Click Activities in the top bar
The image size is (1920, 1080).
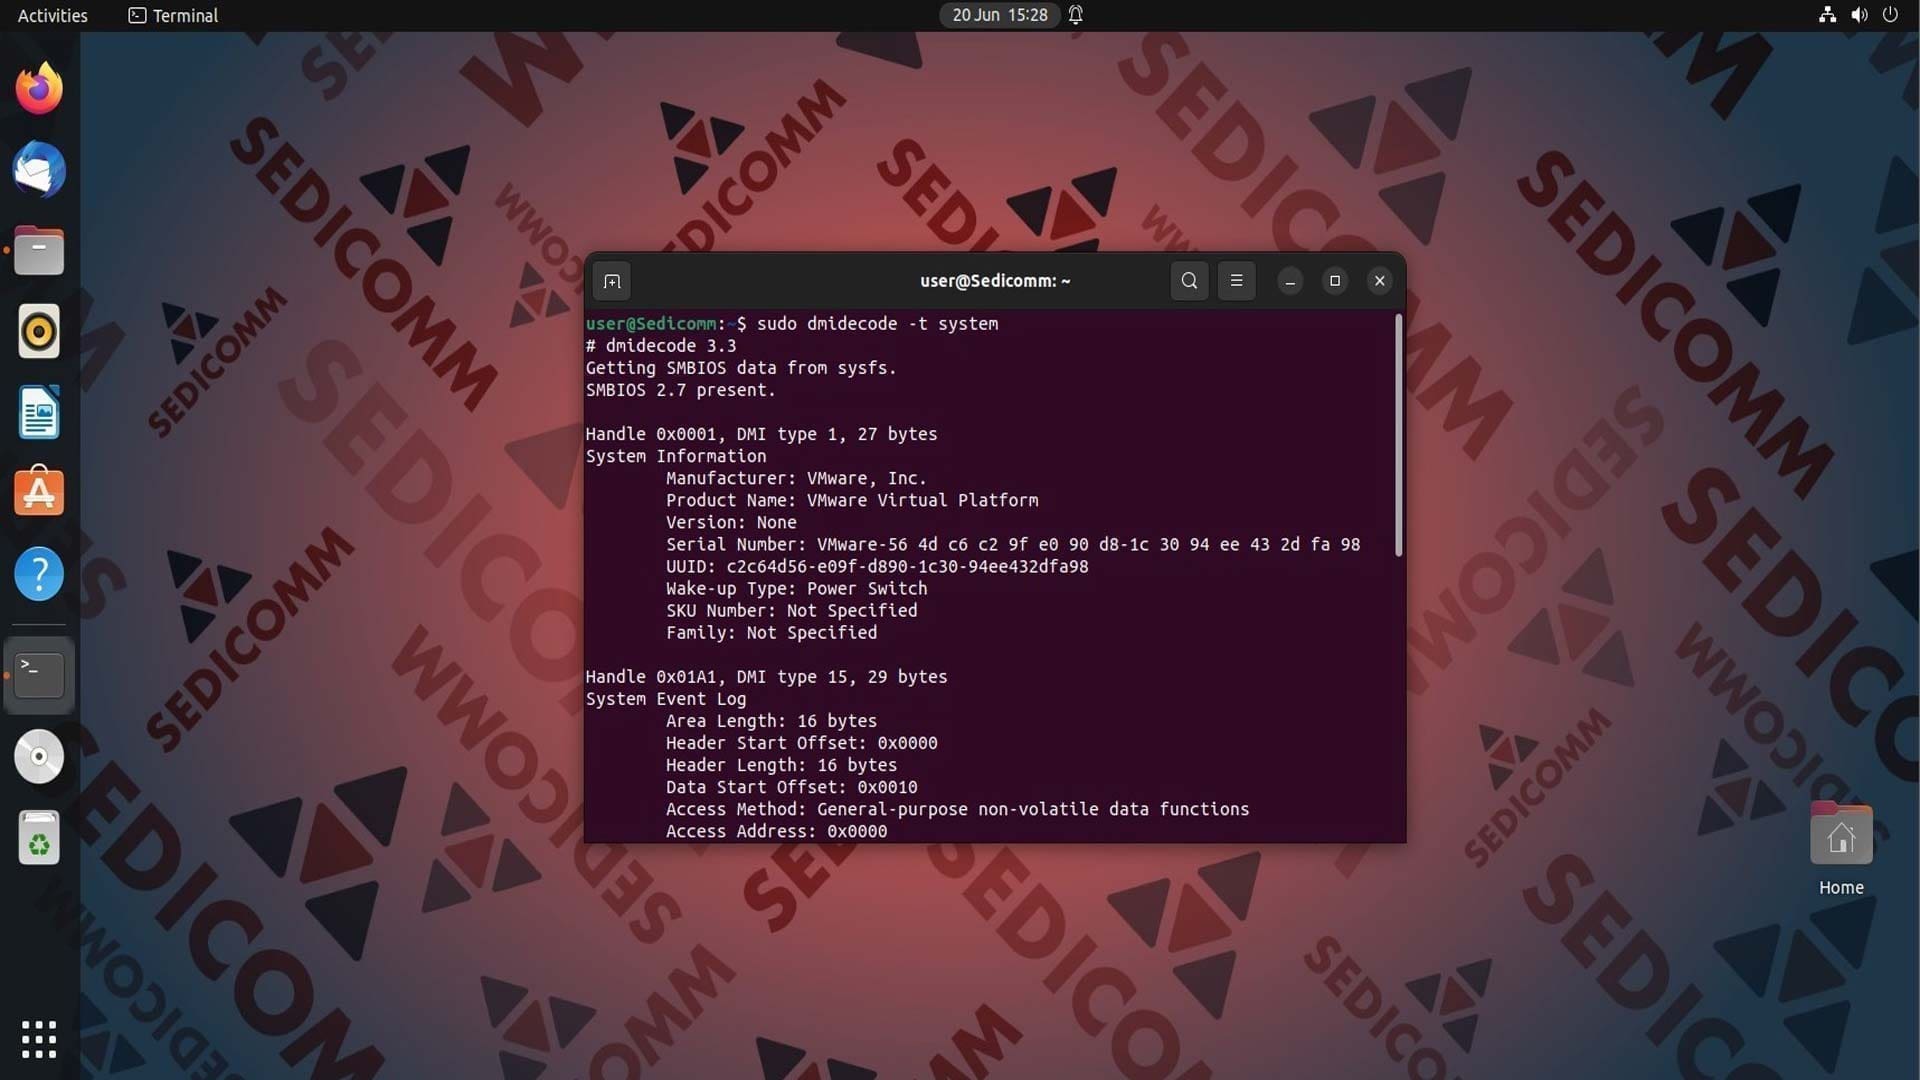(x=53, y=15)
